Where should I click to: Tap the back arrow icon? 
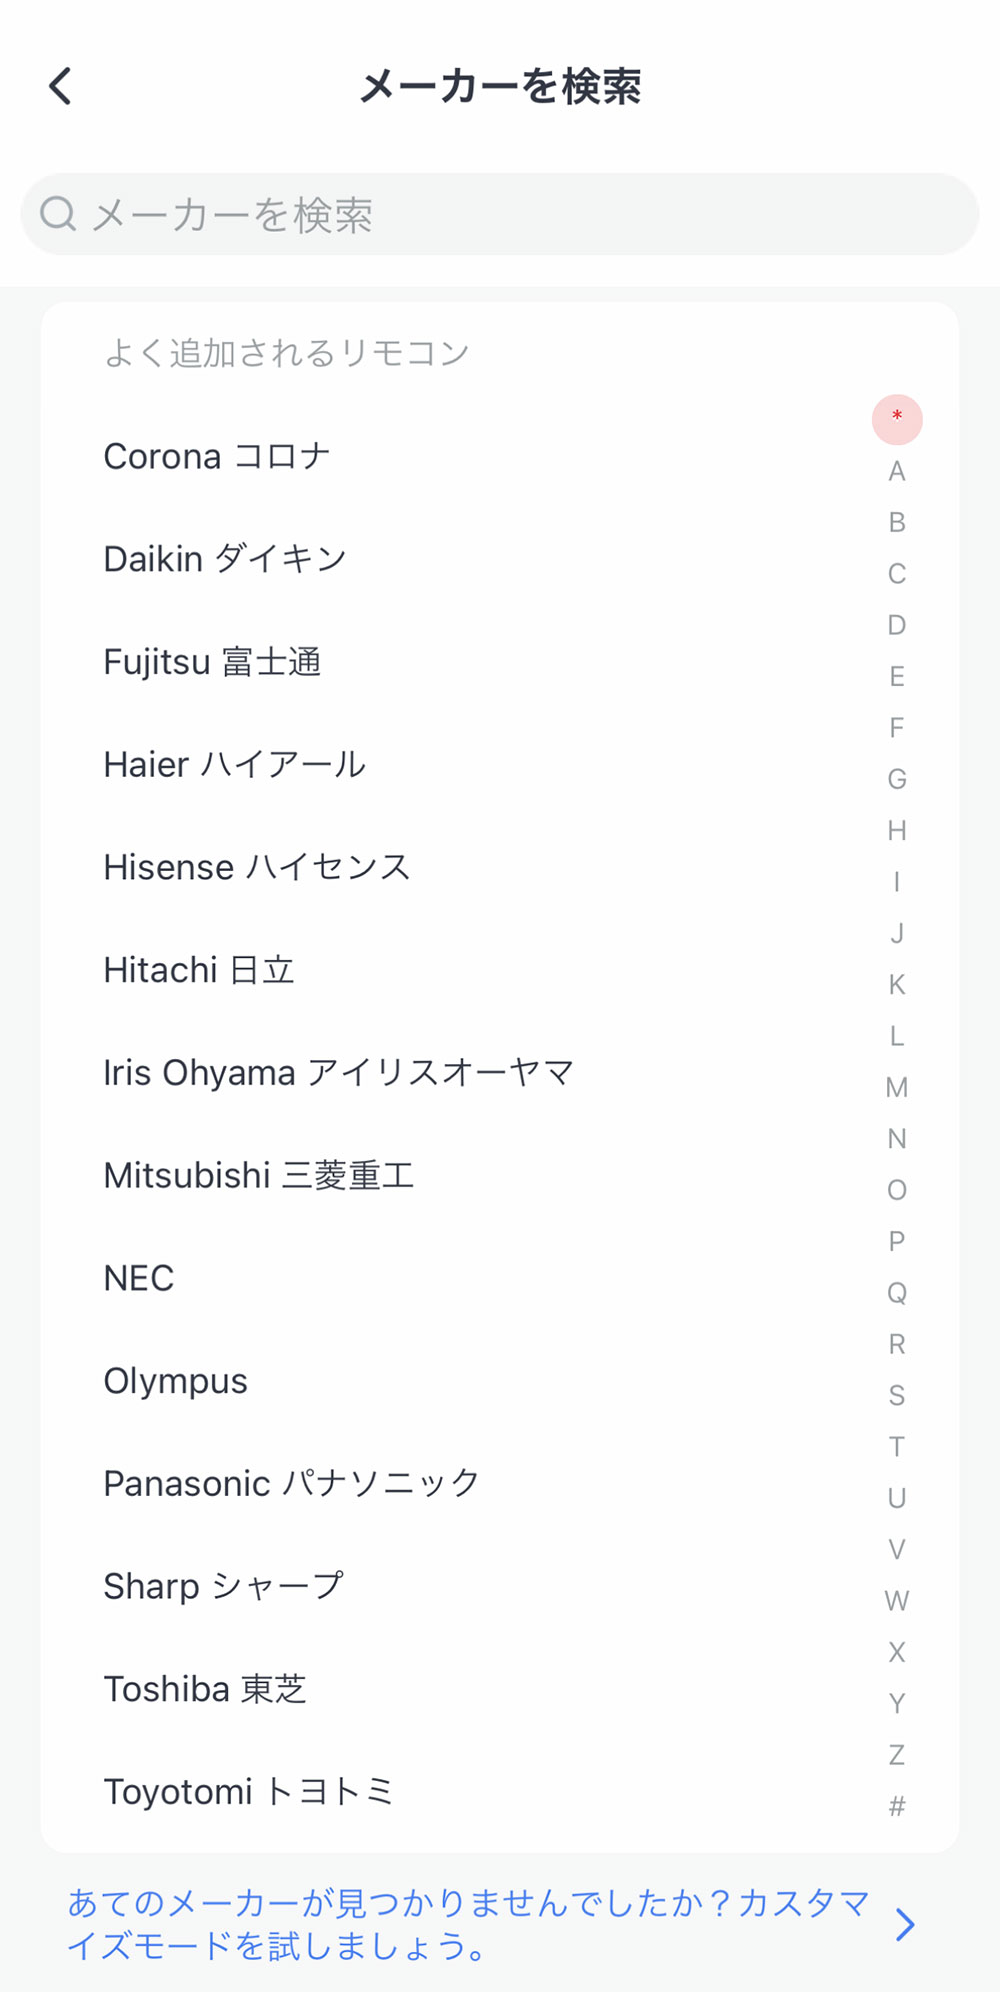61,86
